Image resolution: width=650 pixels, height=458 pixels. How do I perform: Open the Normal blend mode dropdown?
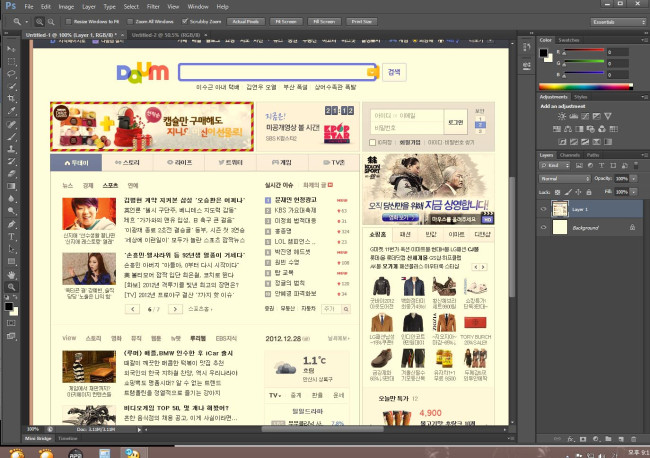[x=567, y=178]
